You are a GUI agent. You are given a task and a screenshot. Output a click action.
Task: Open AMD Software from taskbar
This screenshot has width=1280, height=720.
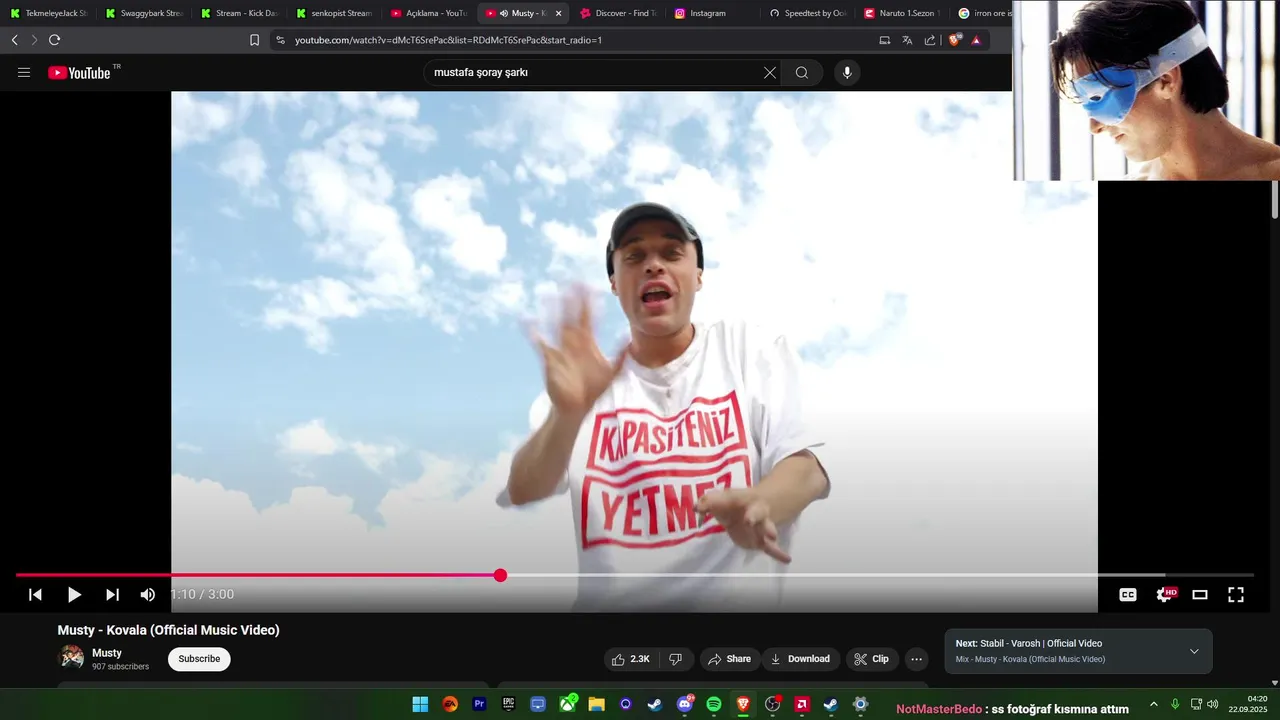[x=801, y=704]
